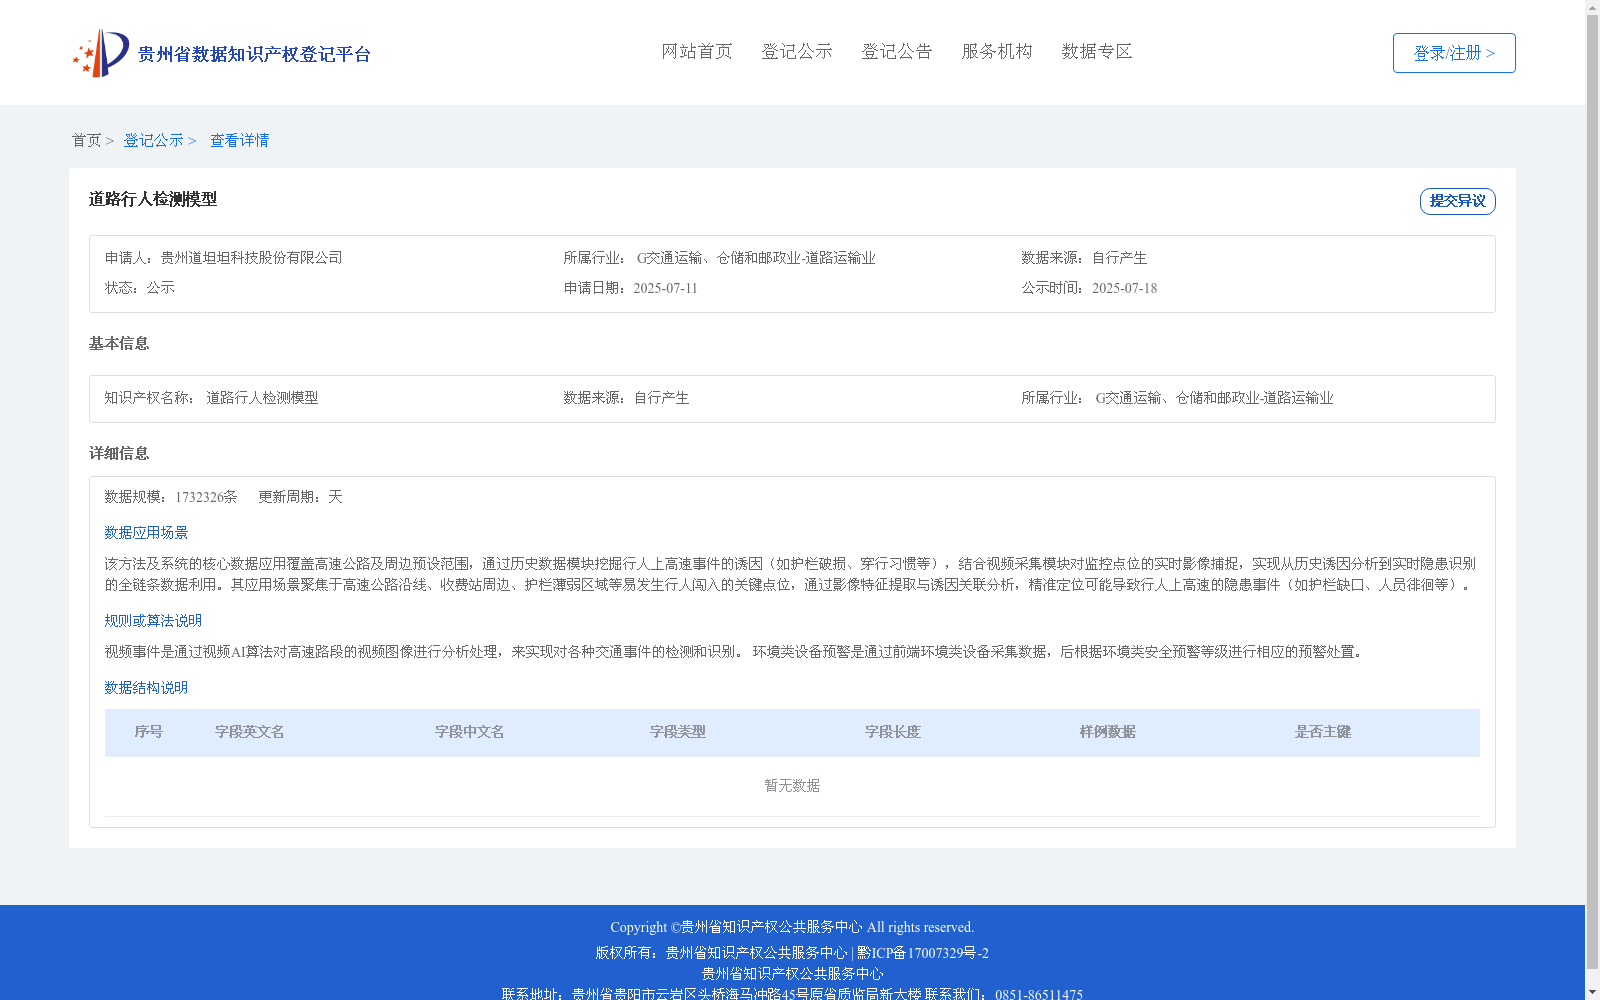
Task: Click the 规则或算法说明 heading
Action: 153,621
